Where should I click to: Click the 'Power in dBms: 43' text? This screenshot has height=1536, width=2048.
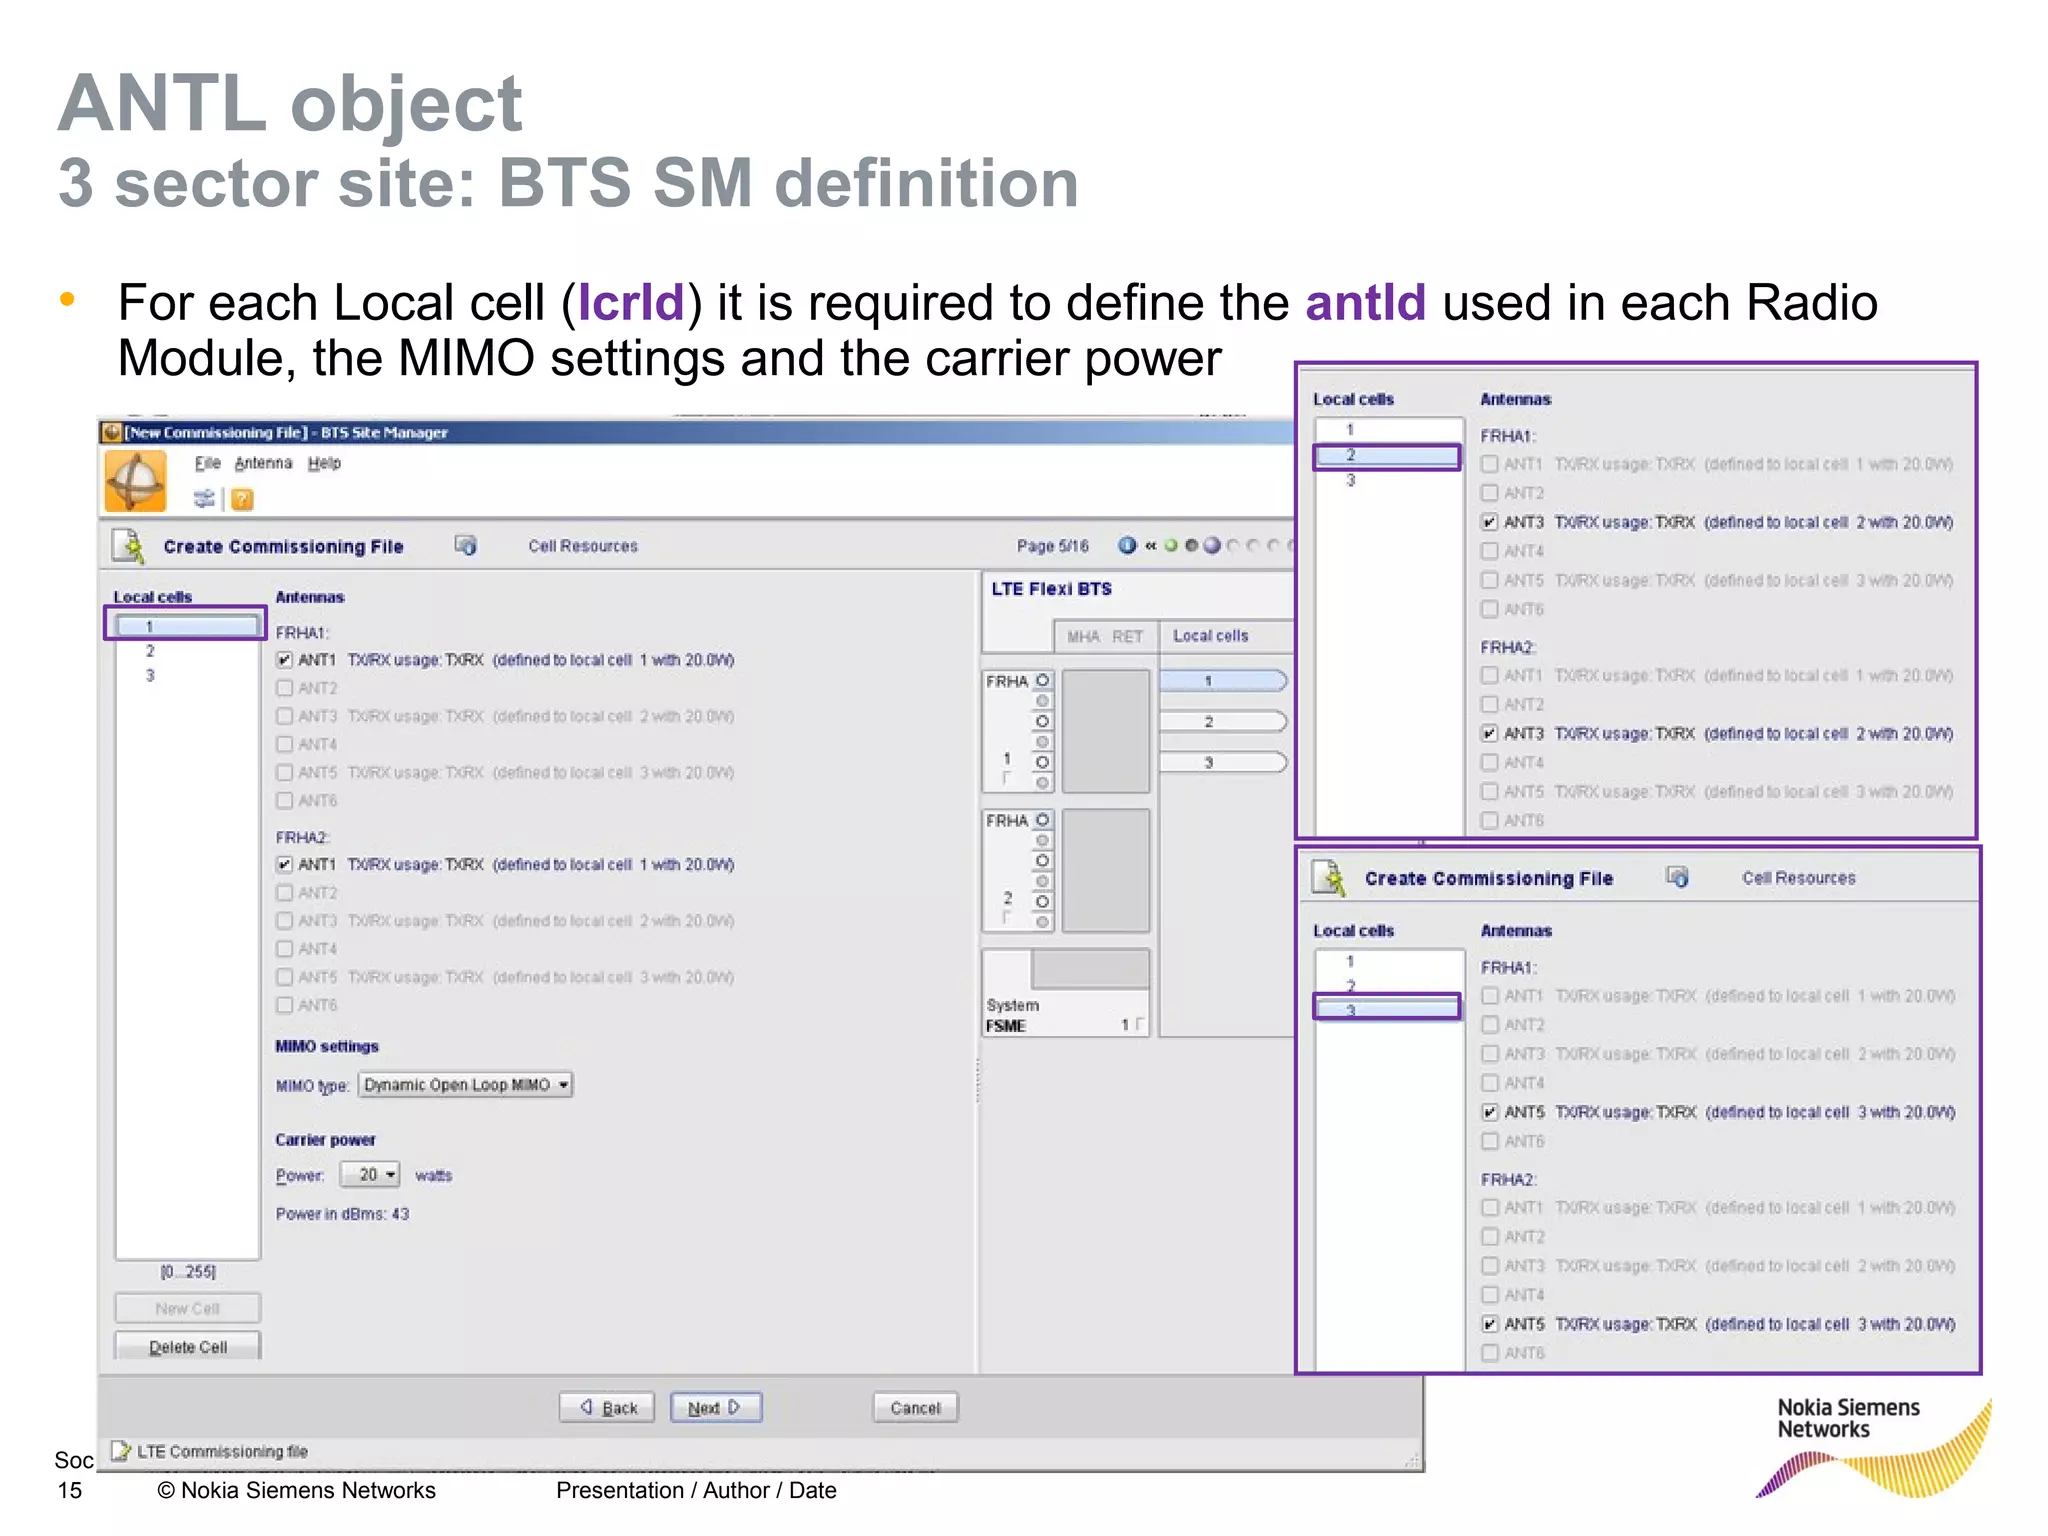(x=342, y=1214)
